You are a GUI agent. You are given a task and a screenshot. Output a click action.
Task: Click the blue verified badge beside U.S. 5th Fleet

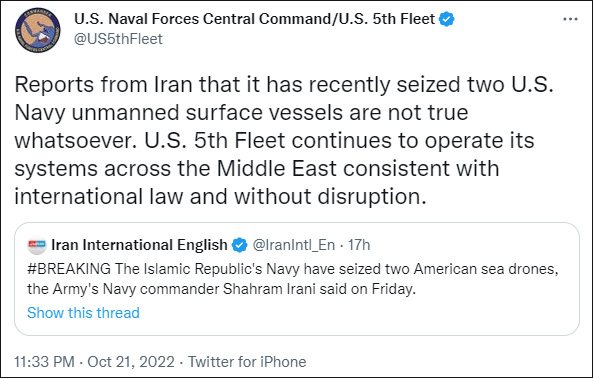[447, 19]
